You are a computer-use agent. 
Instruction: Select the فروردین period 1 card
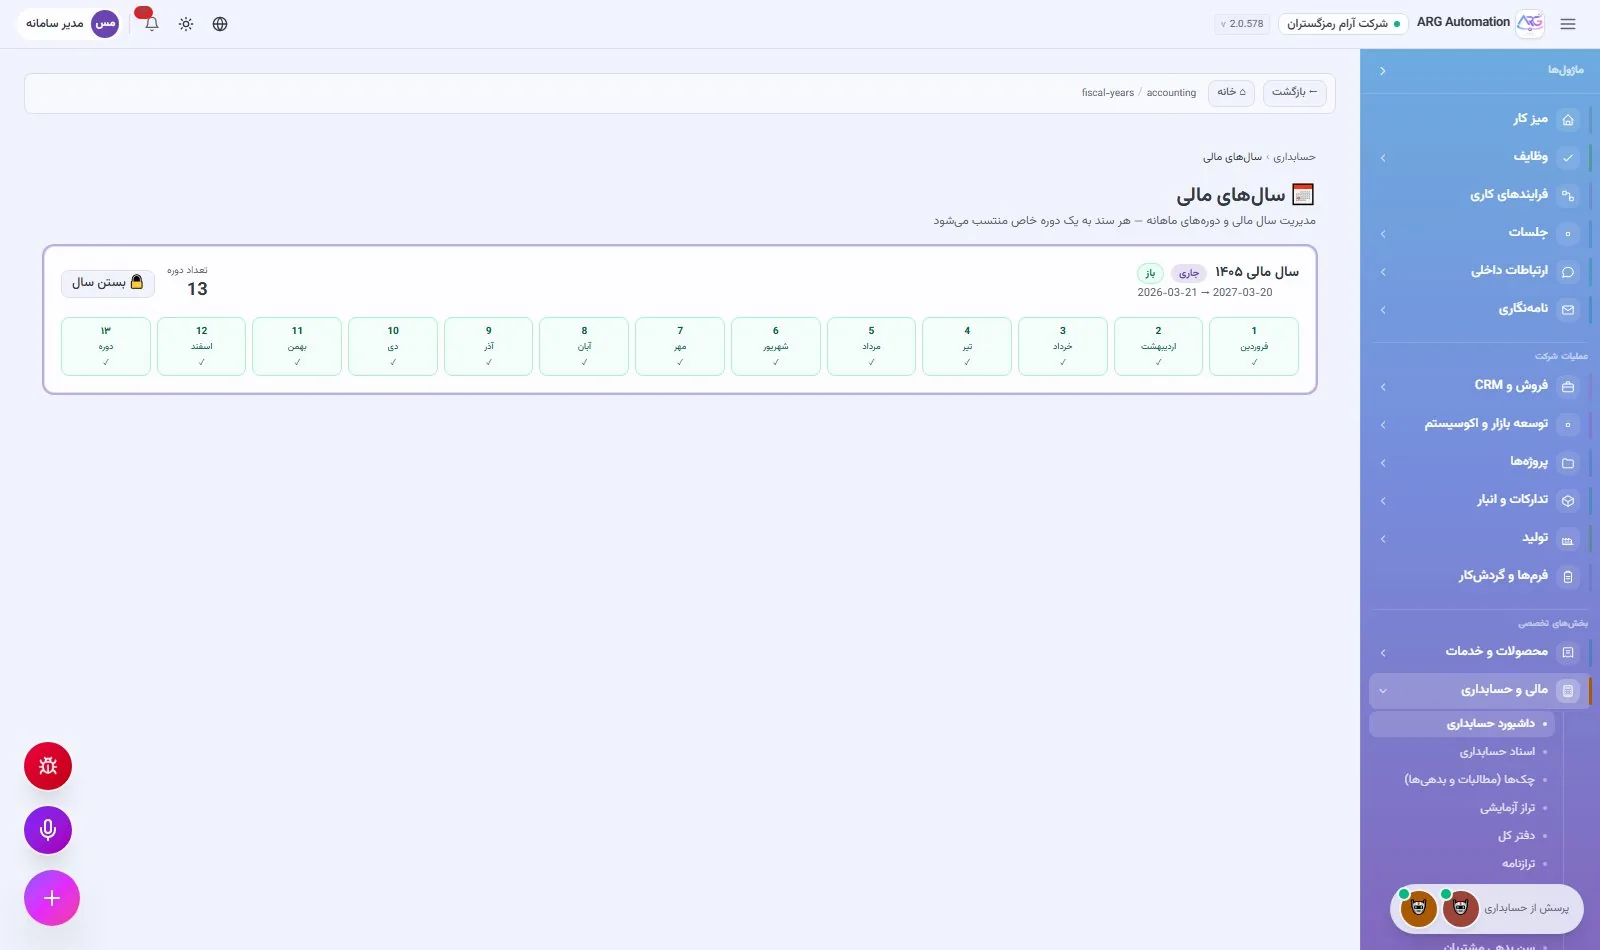(1254, 346)
